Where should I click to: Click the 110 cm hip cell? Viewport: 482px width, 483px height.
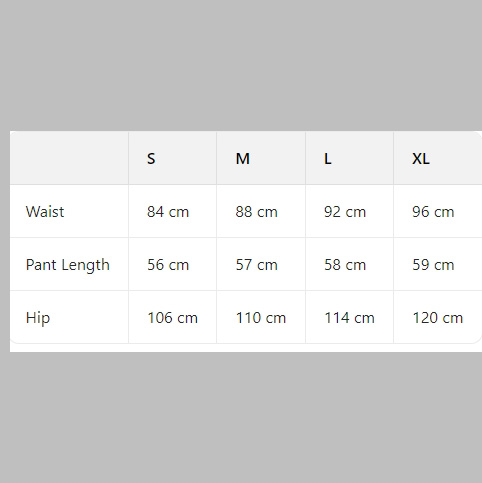point(261,317)
